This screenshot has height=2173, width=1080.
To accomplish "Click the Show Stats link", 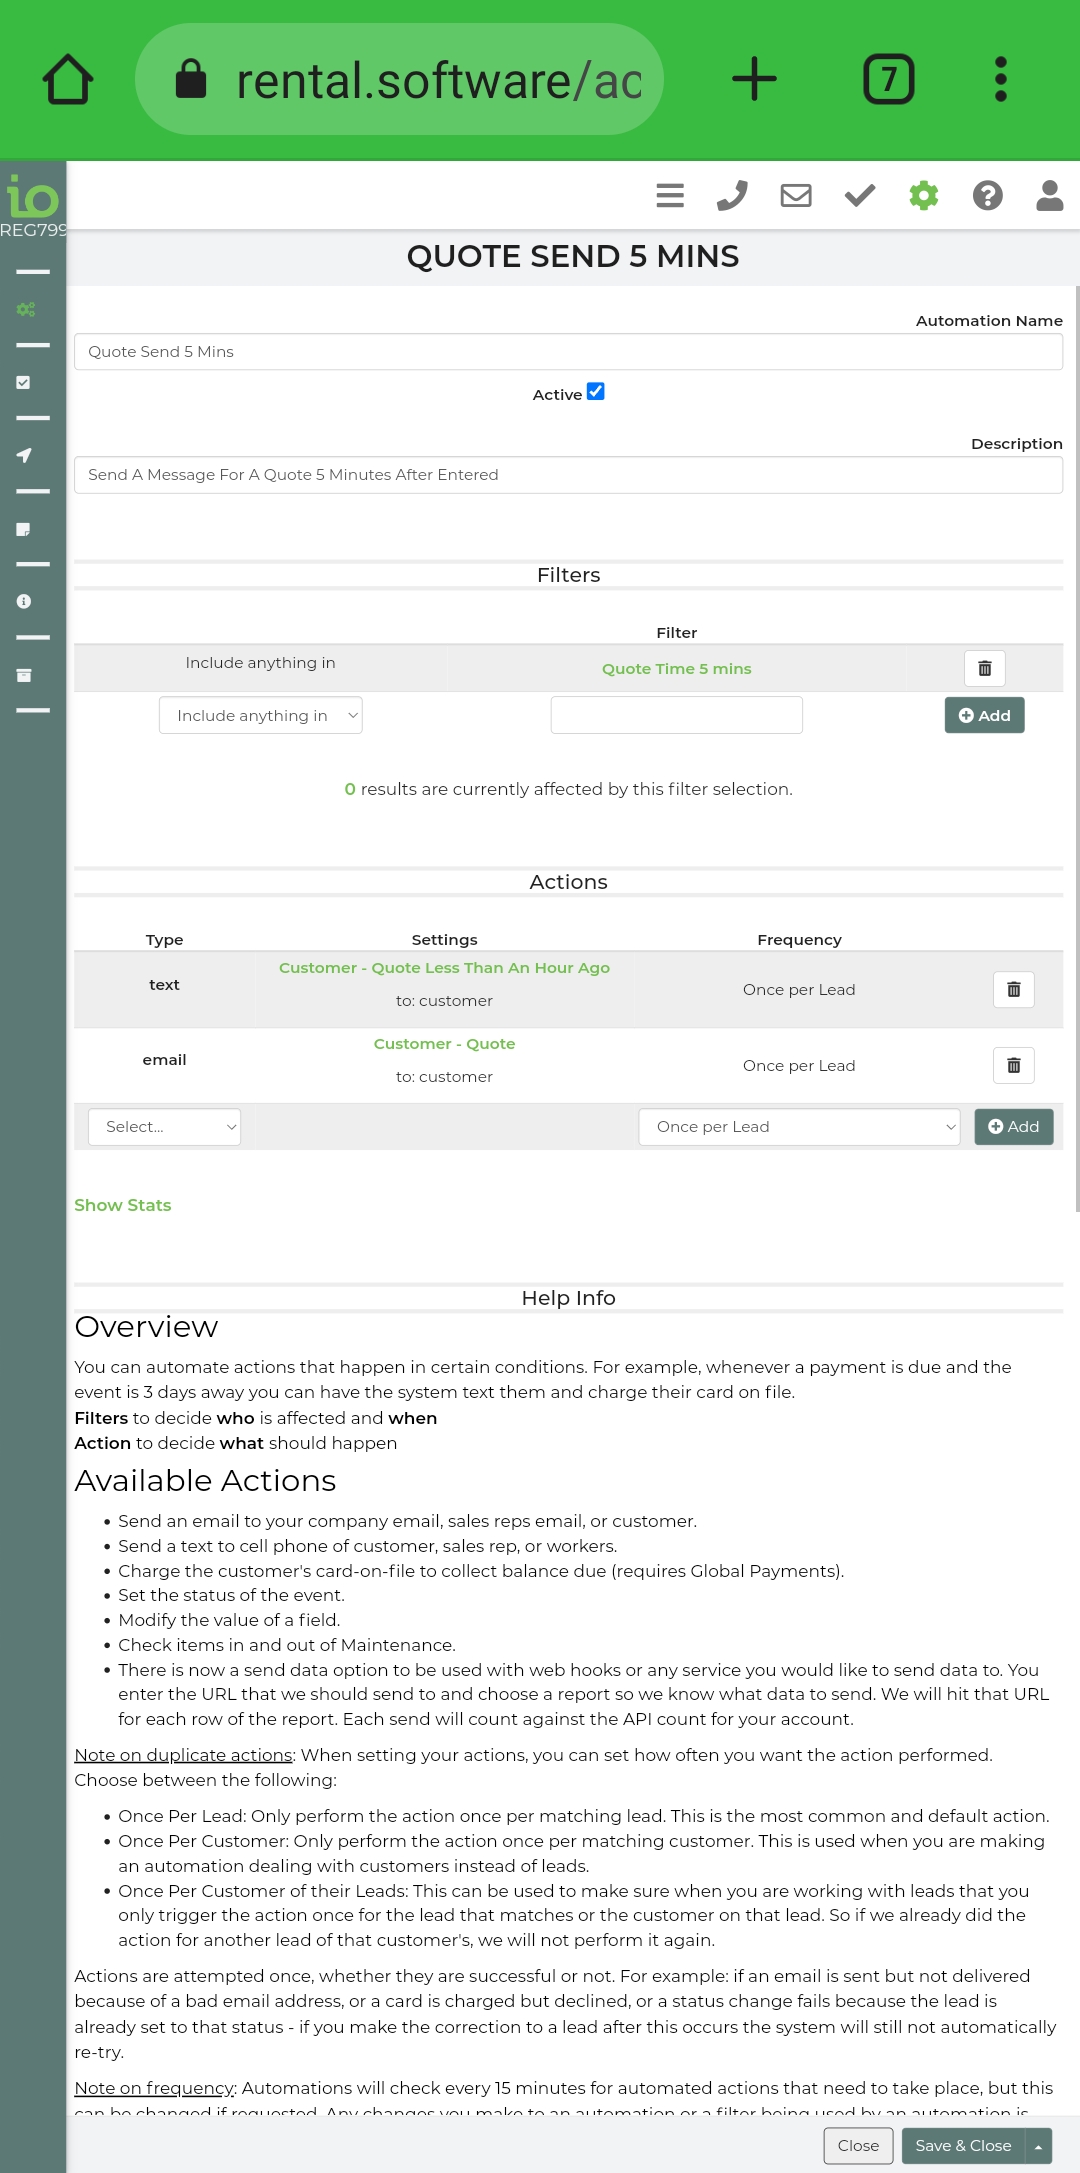I will [123, 1205].
